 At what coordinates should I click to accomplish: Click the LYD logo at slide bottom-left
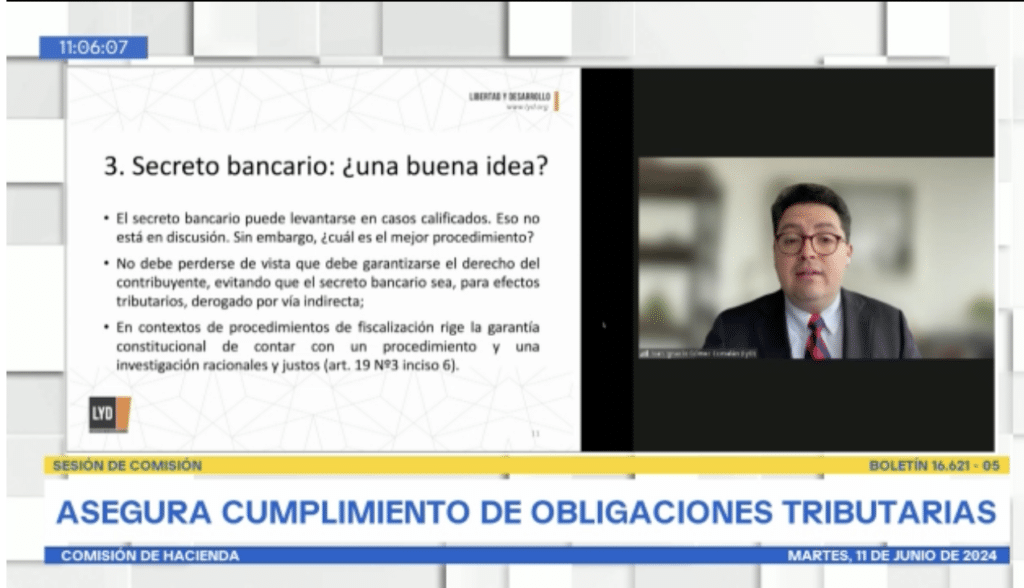click(110, 413)
